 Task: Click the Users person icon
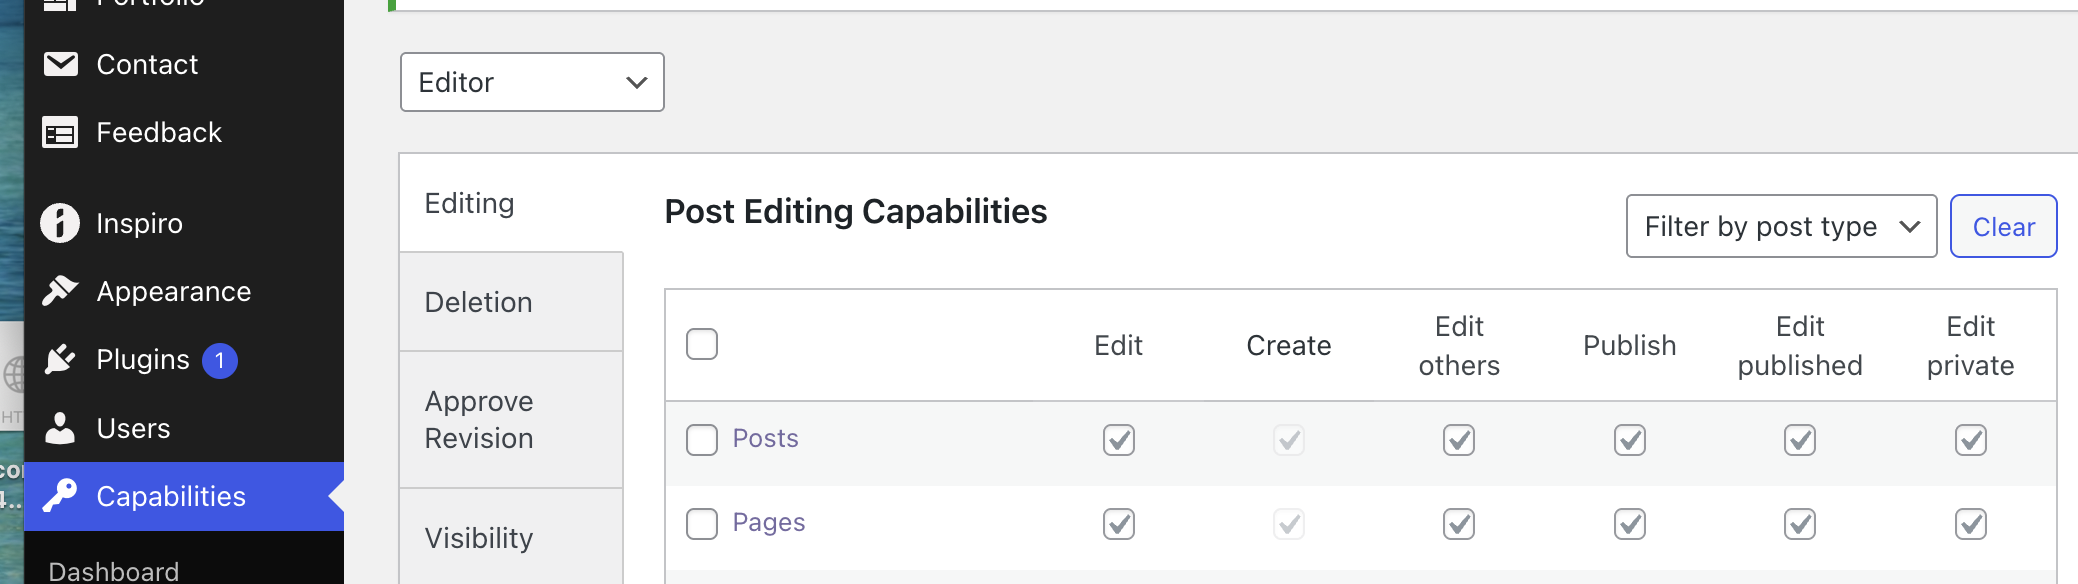(x=60, y=428)
